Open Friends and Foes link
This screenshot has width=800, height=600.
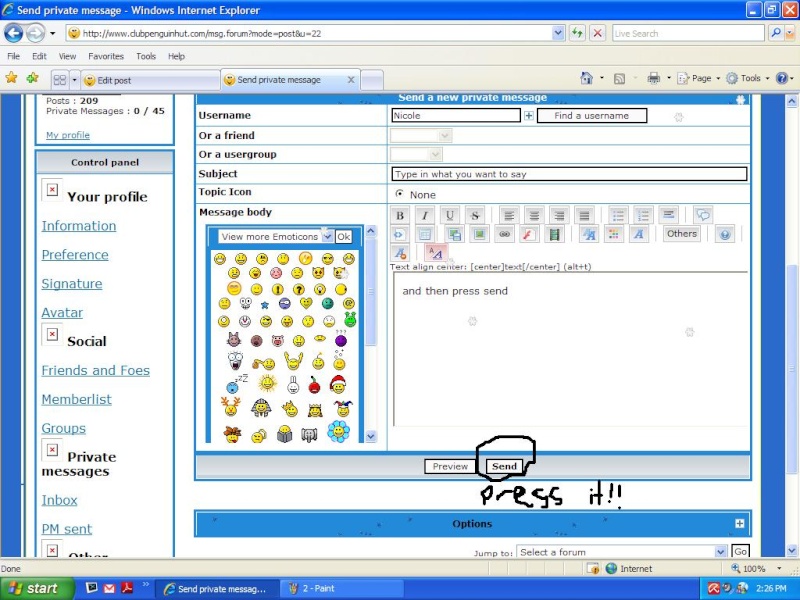pos(95,370)
